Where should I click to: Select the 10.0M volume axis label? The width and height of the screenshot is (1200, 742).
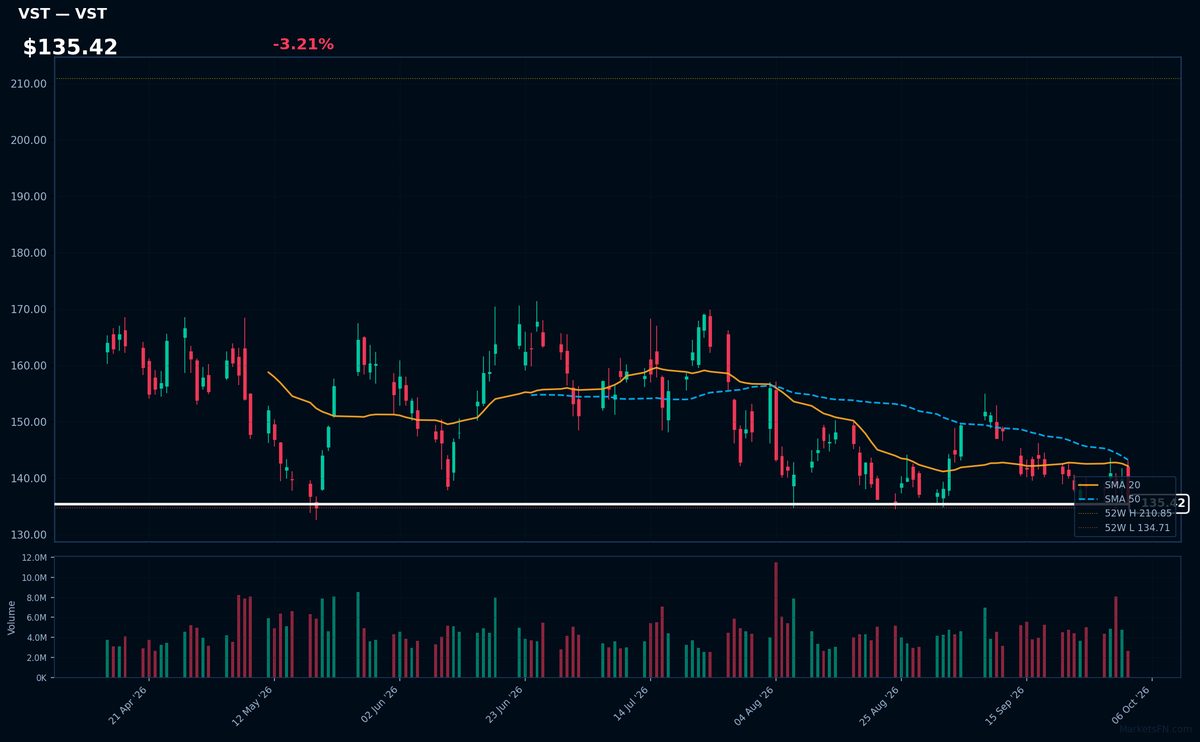[x=33, y=578]
